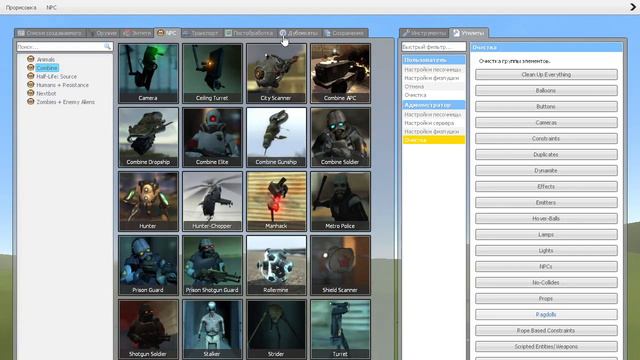Click the NPCs cleanup button
Screen dimensions: 640x360
pyautogui.click(x=546, y=267)
